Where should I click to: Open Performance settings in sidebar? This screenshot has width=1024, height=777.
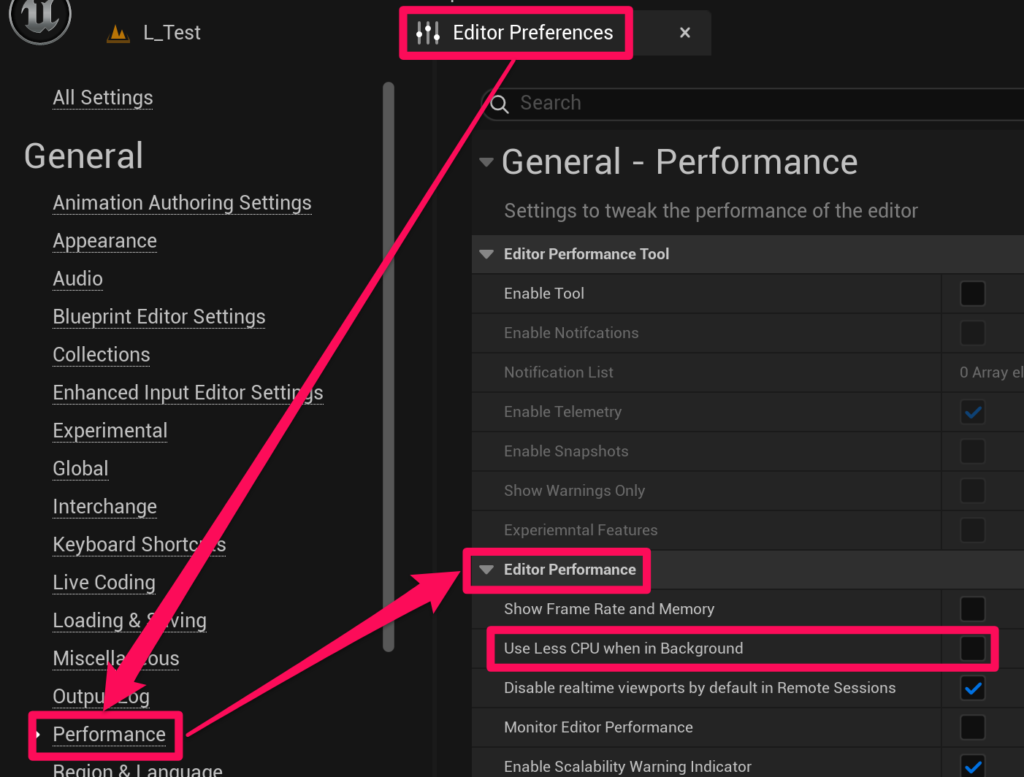(109, 734)
